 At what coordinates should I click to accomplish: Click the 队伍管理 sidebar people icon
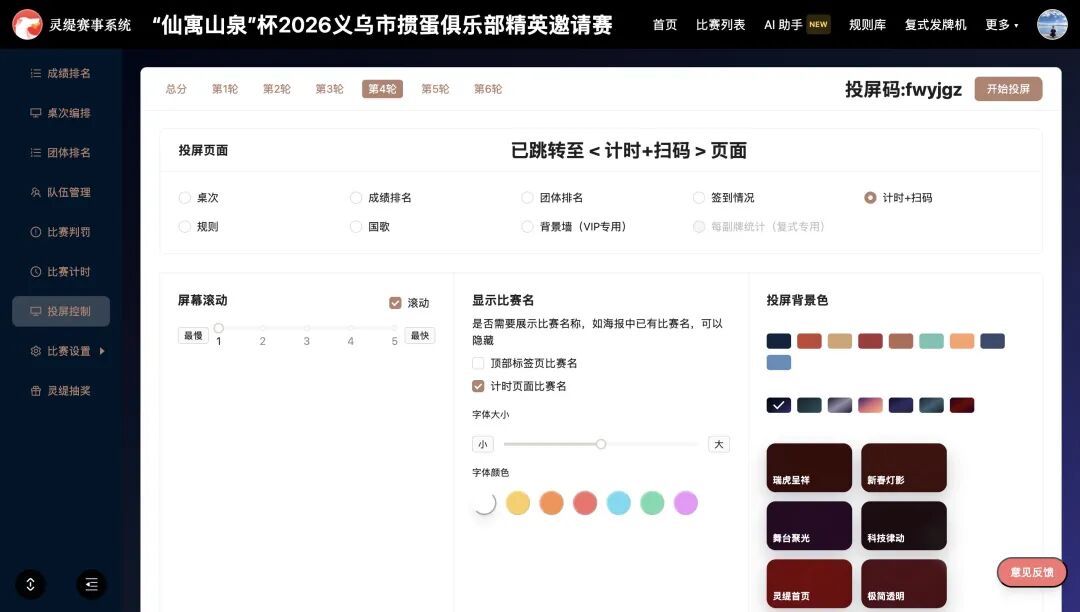click(35, 192)
